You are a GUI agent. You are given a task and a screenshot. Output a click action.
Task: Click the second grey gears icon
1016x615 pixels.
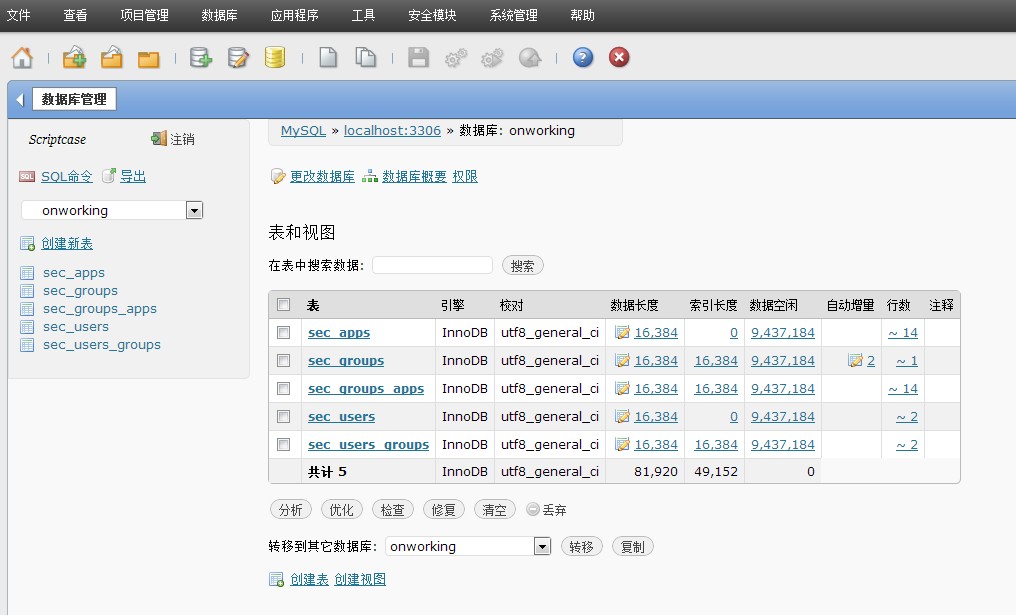point(492,58)
